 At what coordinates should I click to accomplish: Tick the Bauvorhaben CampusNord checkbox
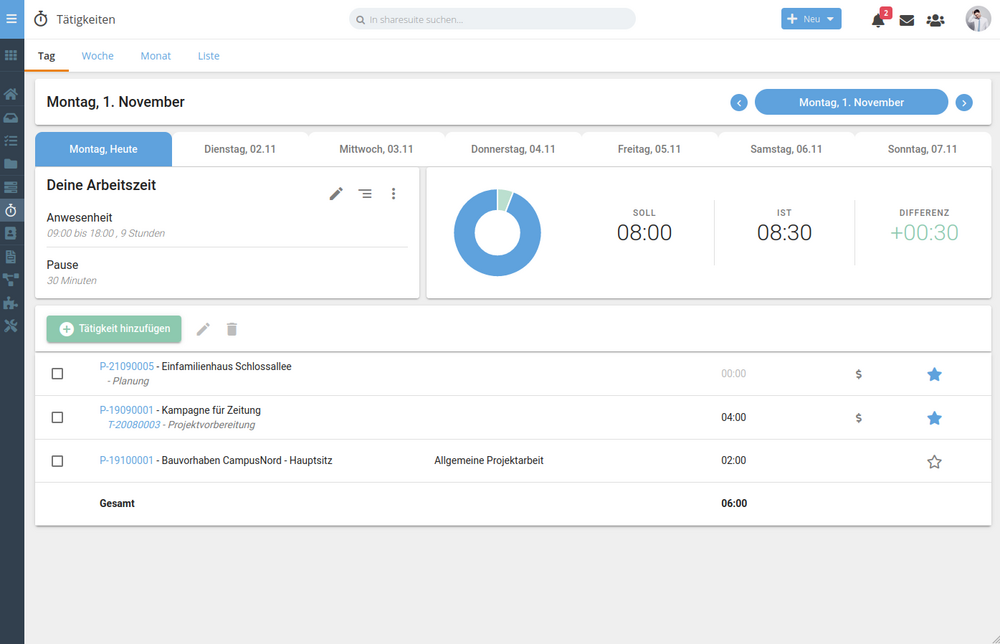click(x=57, y=461)
